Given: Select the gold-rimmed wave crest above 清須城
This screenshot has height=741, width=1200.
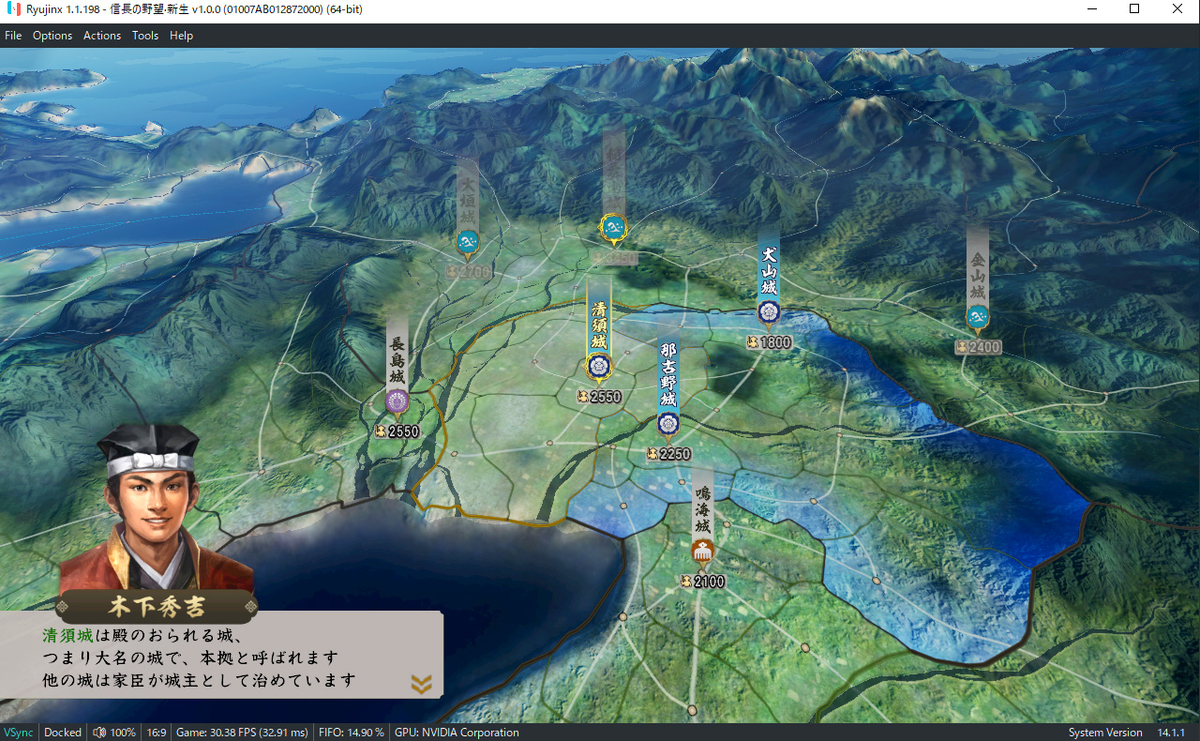Looking at the screenshot, I should 613,229.
